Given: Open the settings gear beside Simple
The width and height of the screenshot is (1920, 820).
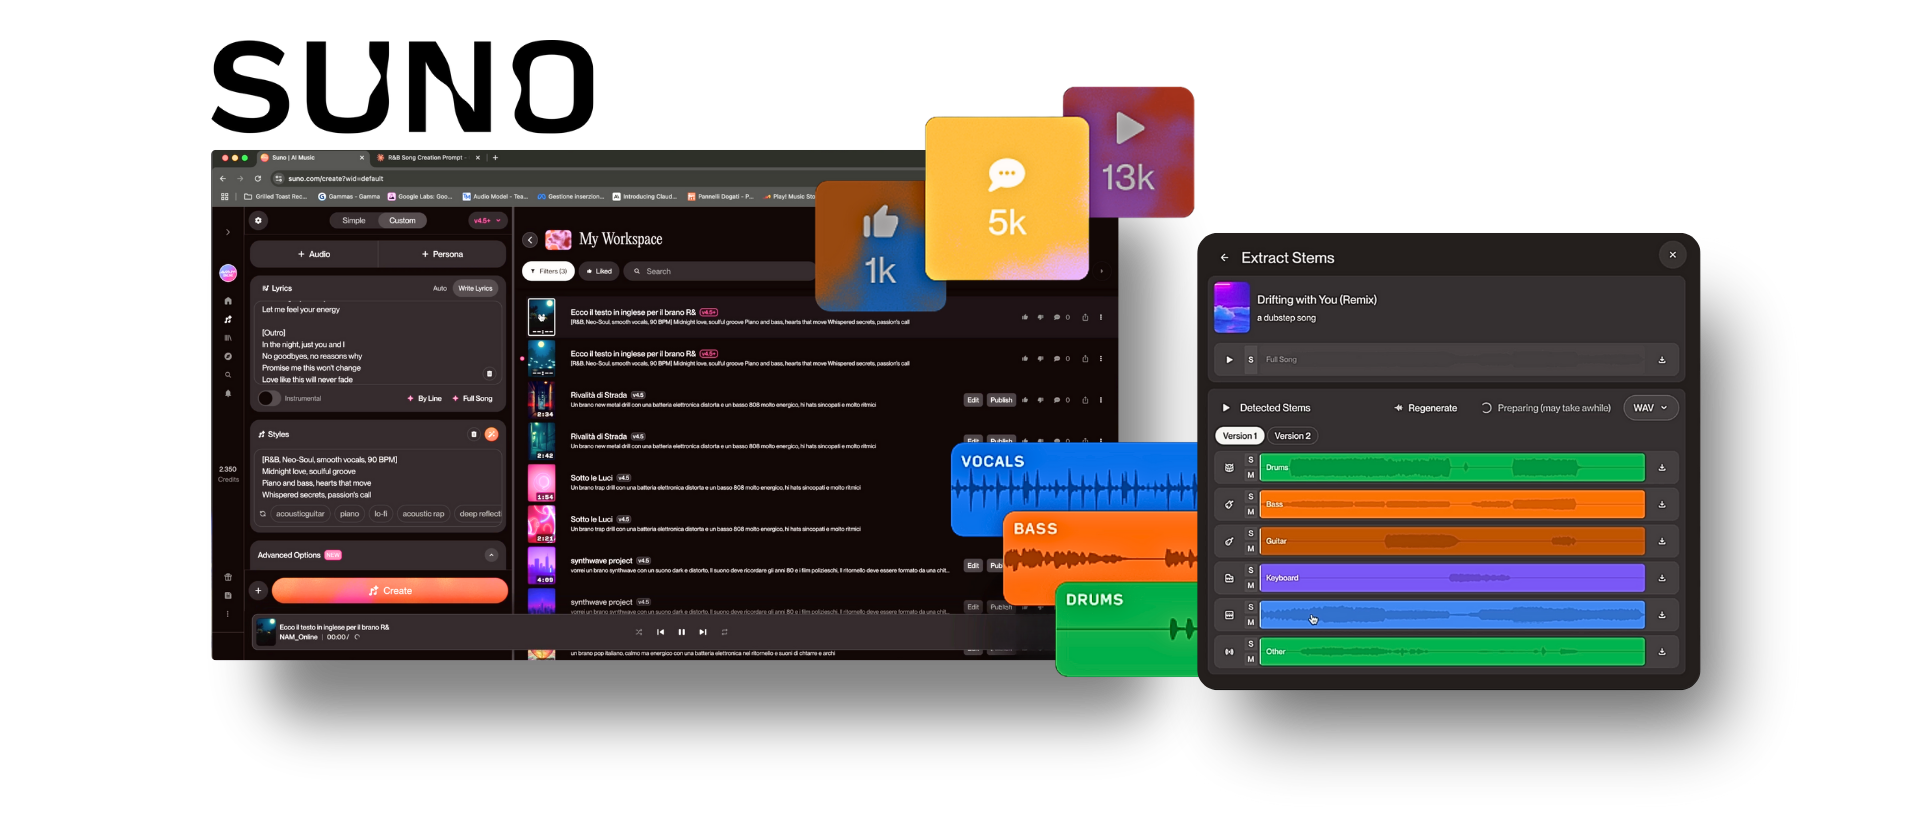Looking at the screenshot, I should [258, 221].
